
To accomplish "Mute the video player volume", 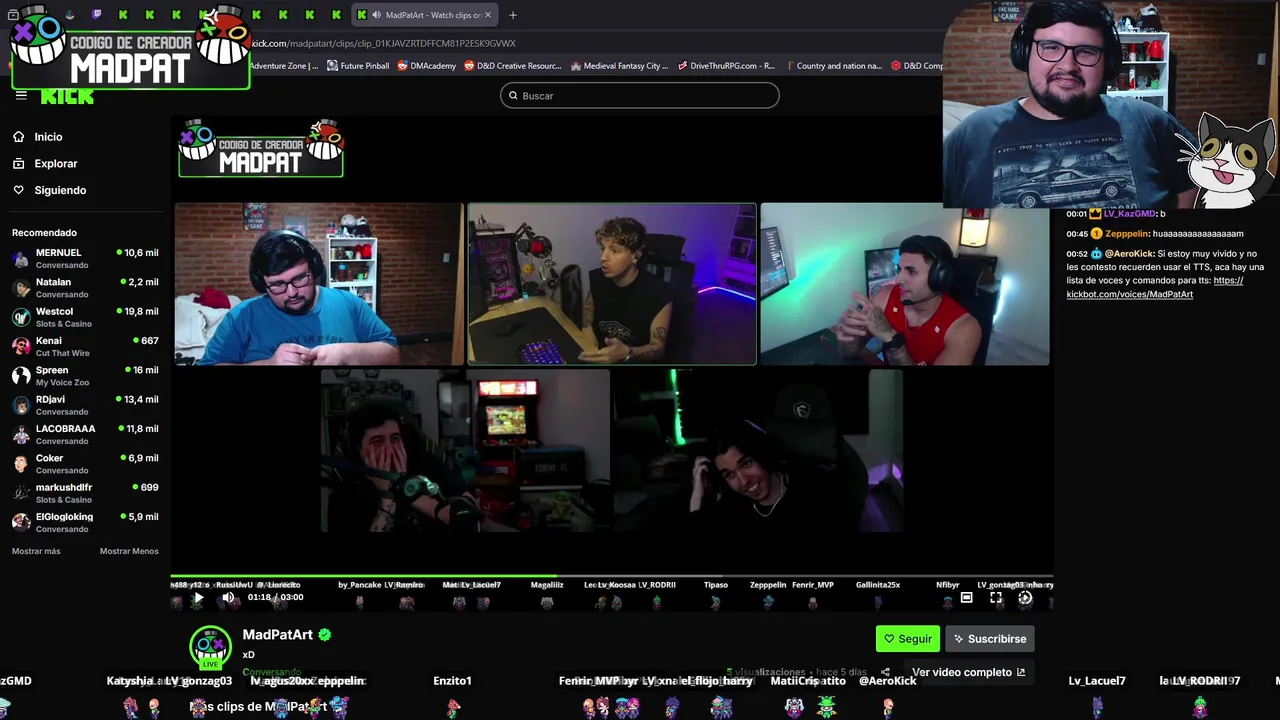I will (x=228, y=598).
